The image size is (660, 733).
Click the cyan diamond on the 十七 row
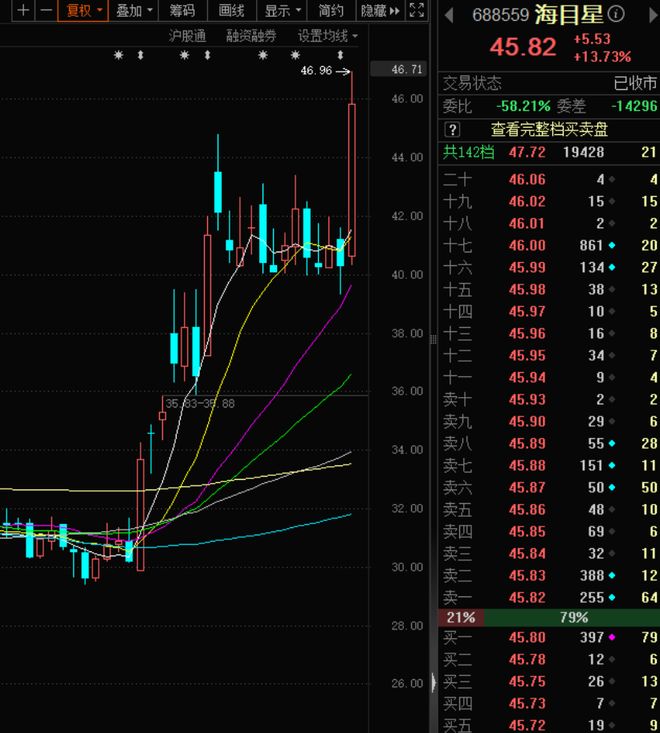612,245
